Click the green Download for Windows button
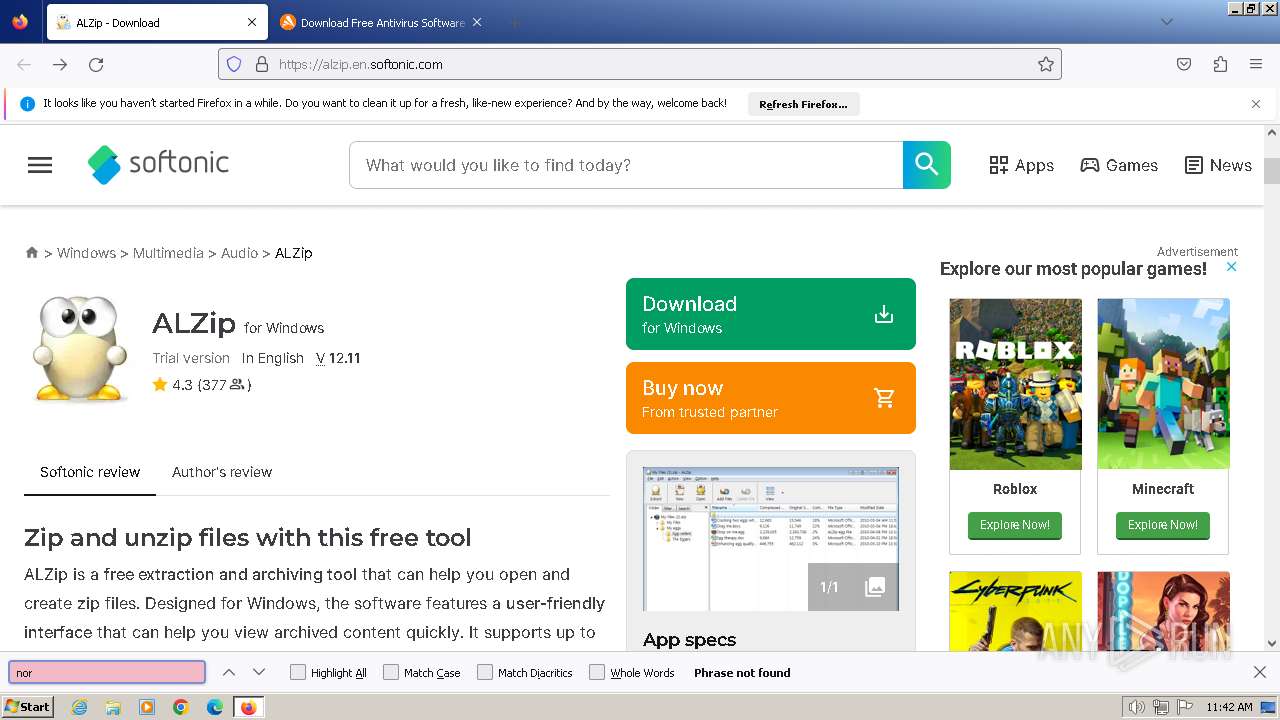The height and width of the screenshot is (720, 1280). pyautogui.click(x=771, y=314)
